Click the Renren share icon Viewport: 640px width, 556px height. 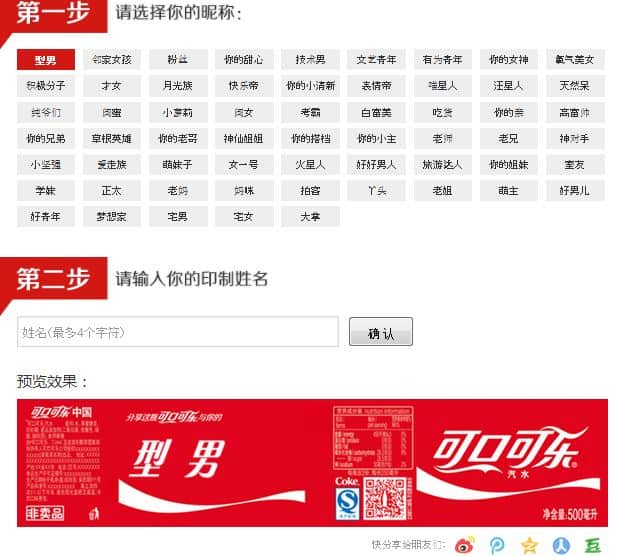(561, 545)
